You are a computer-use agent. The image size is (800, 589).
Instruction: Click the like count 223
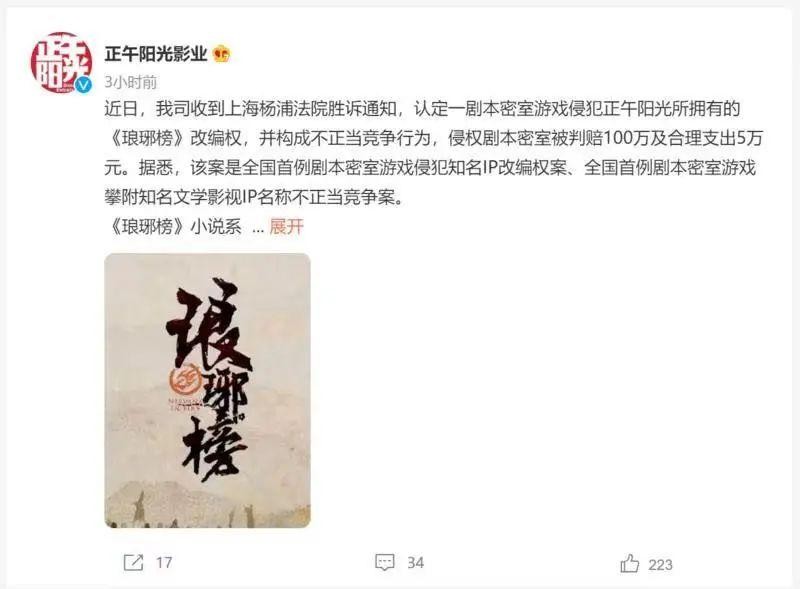[660, 565]
